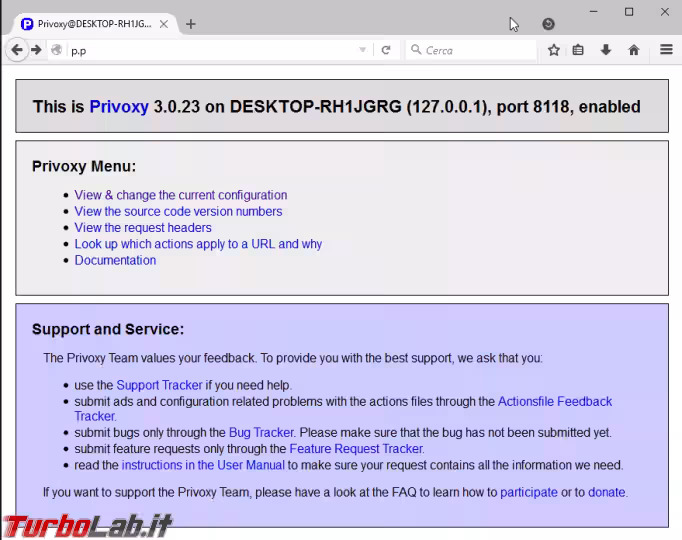Open the Privoxy link in the header
This screenshot has height=540, width=682.
(x=119, y=107)
